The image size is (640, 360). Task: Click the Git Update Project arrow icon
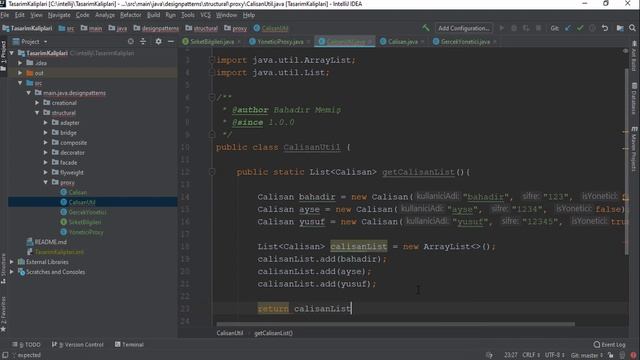click(x=568, y=28)
